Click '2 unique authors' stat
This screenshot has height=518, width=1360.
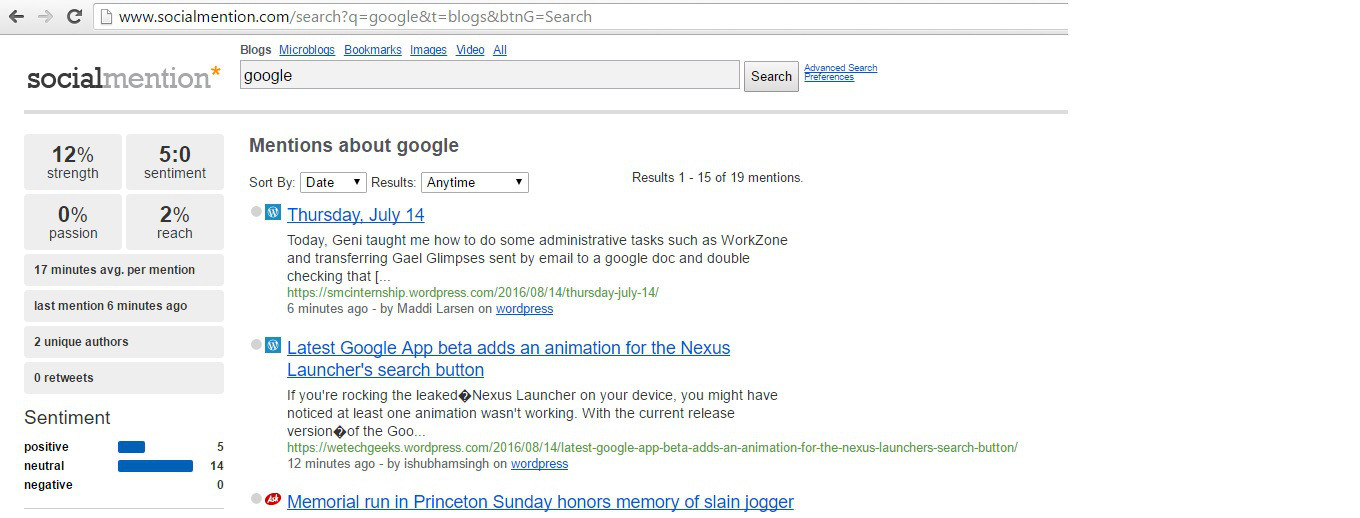click(x=124, y=342)
